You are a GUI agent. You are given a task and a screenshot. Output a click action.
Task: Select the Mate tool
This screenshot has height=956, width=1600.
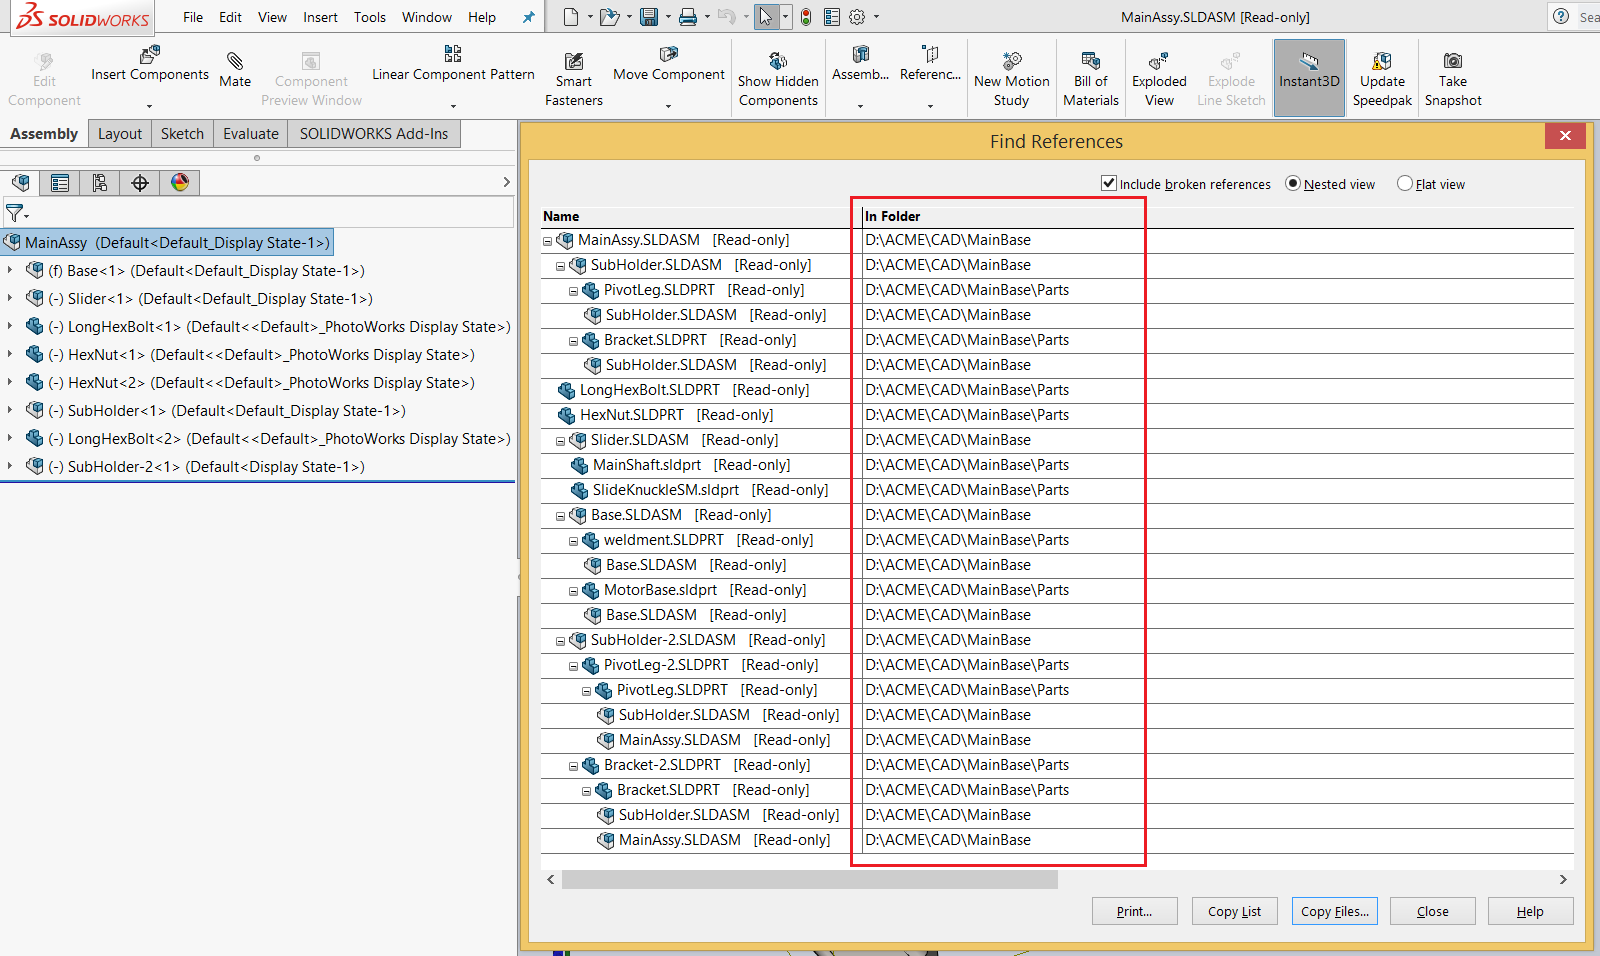tap(235, 62)
